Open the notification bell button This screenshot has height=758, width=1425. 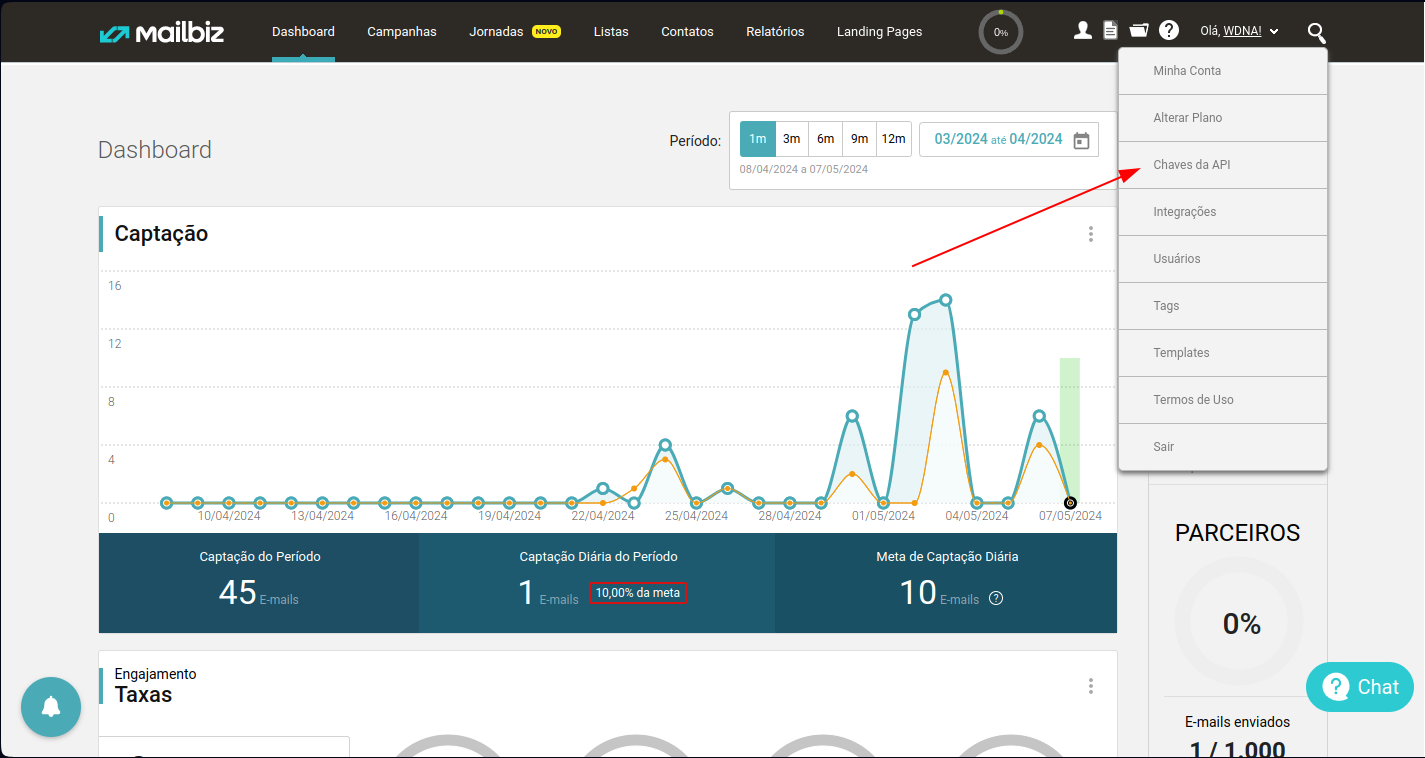pos(51,707)
